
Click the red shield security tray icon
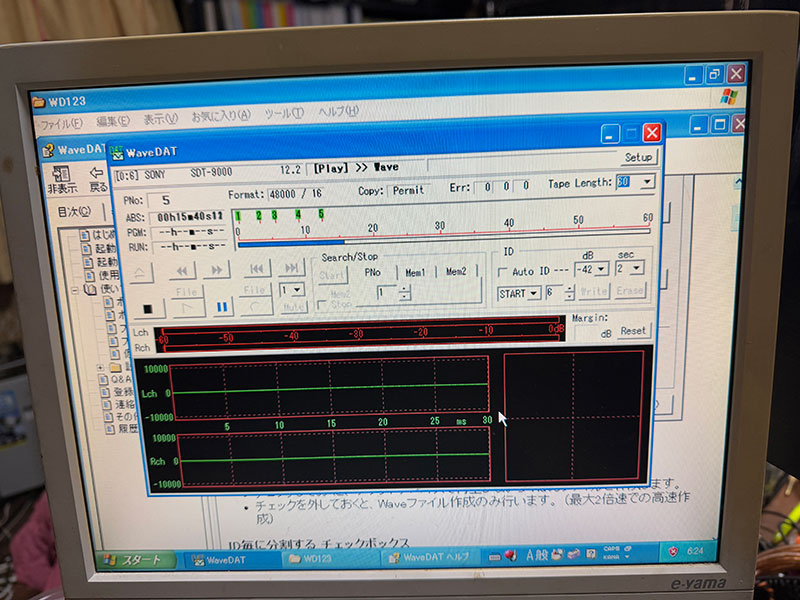(x=673, y=552)
